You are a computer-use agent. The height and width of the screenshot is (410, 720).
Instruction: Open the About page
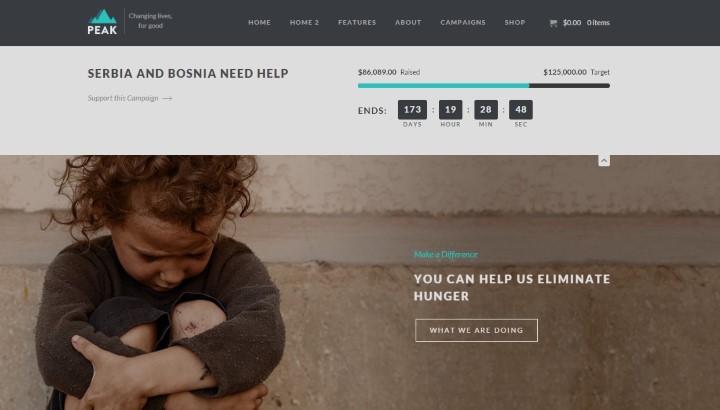408,22
